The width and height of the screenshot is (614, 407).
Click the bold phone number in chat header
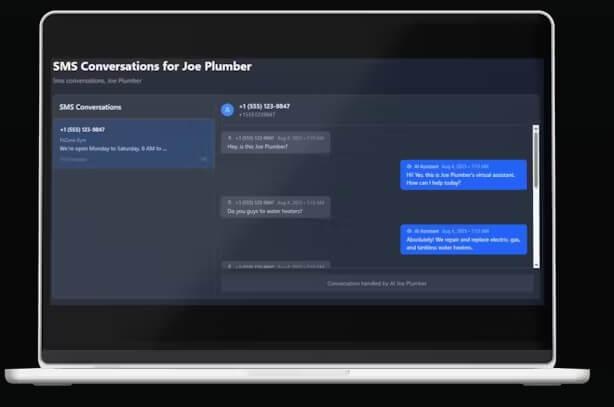coord(264,105)
